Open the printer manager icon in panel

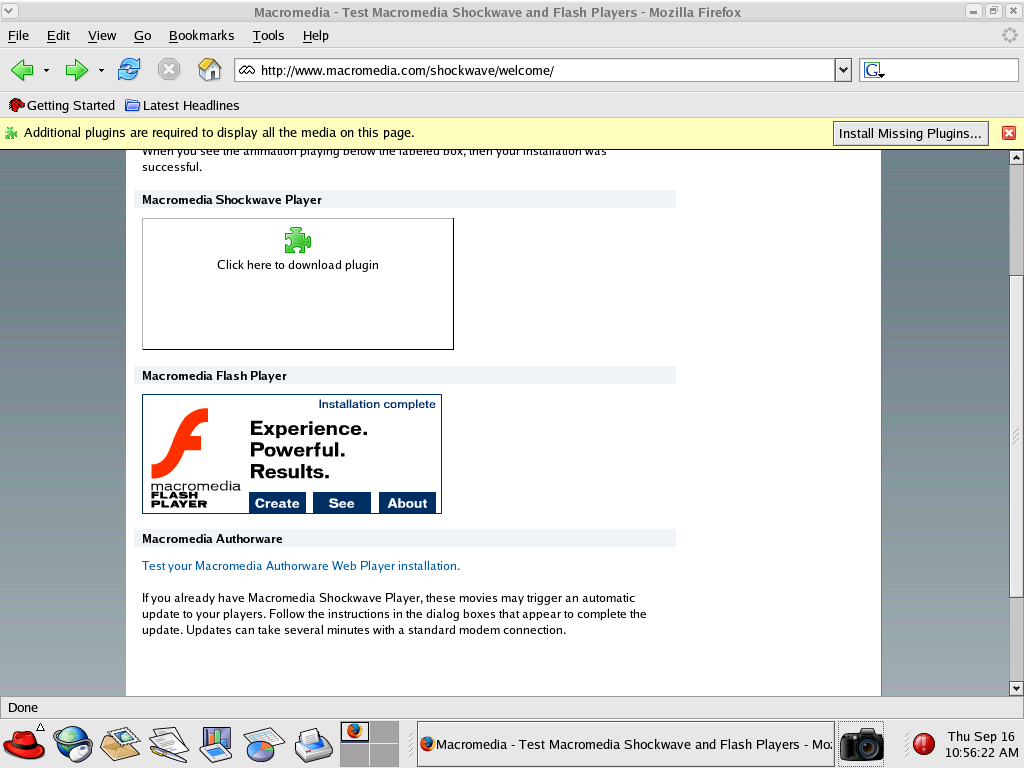pos(313,744)
